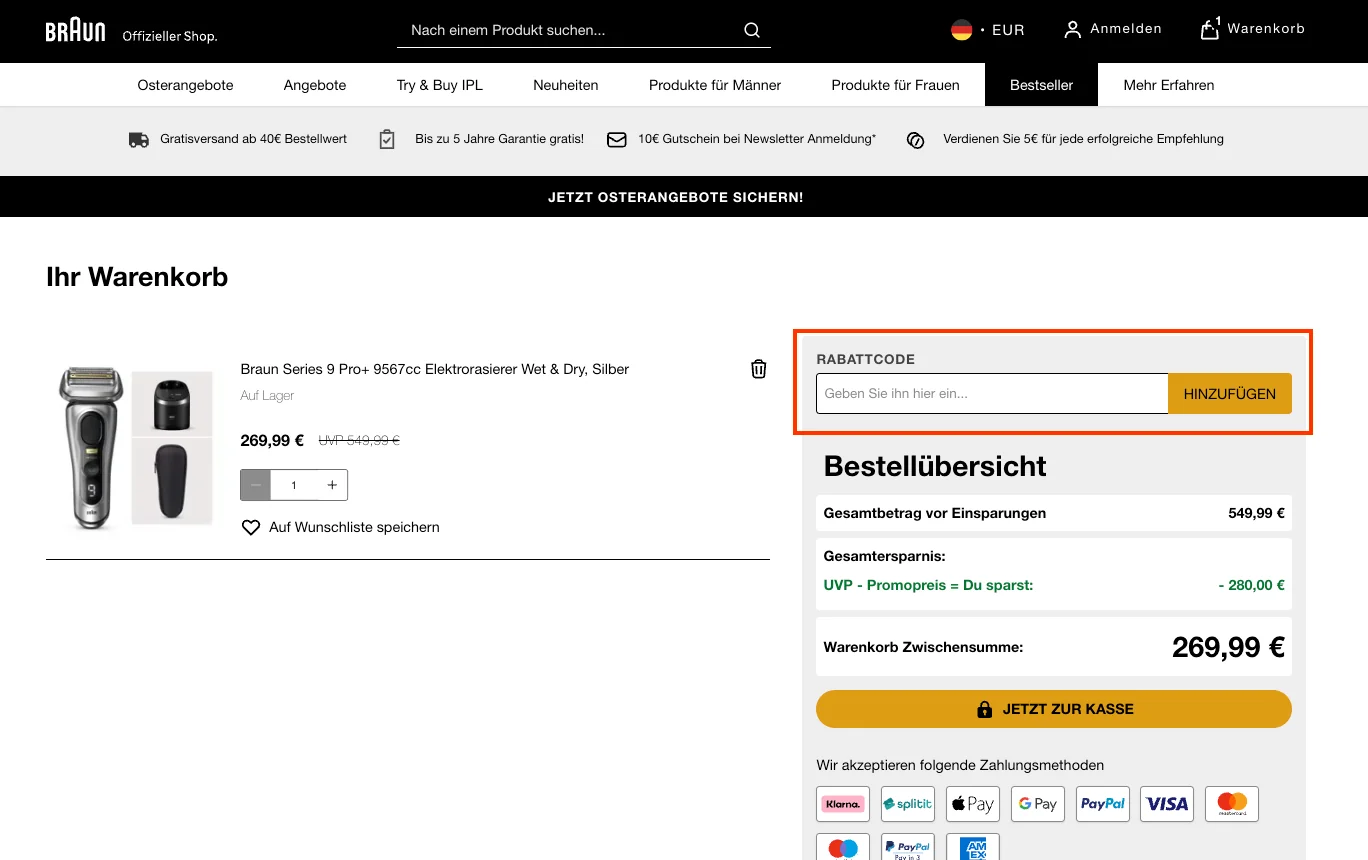Click the Apple Pay icon
The height and width of the screenshot is (860, 1368).
(x=973, y=804)
